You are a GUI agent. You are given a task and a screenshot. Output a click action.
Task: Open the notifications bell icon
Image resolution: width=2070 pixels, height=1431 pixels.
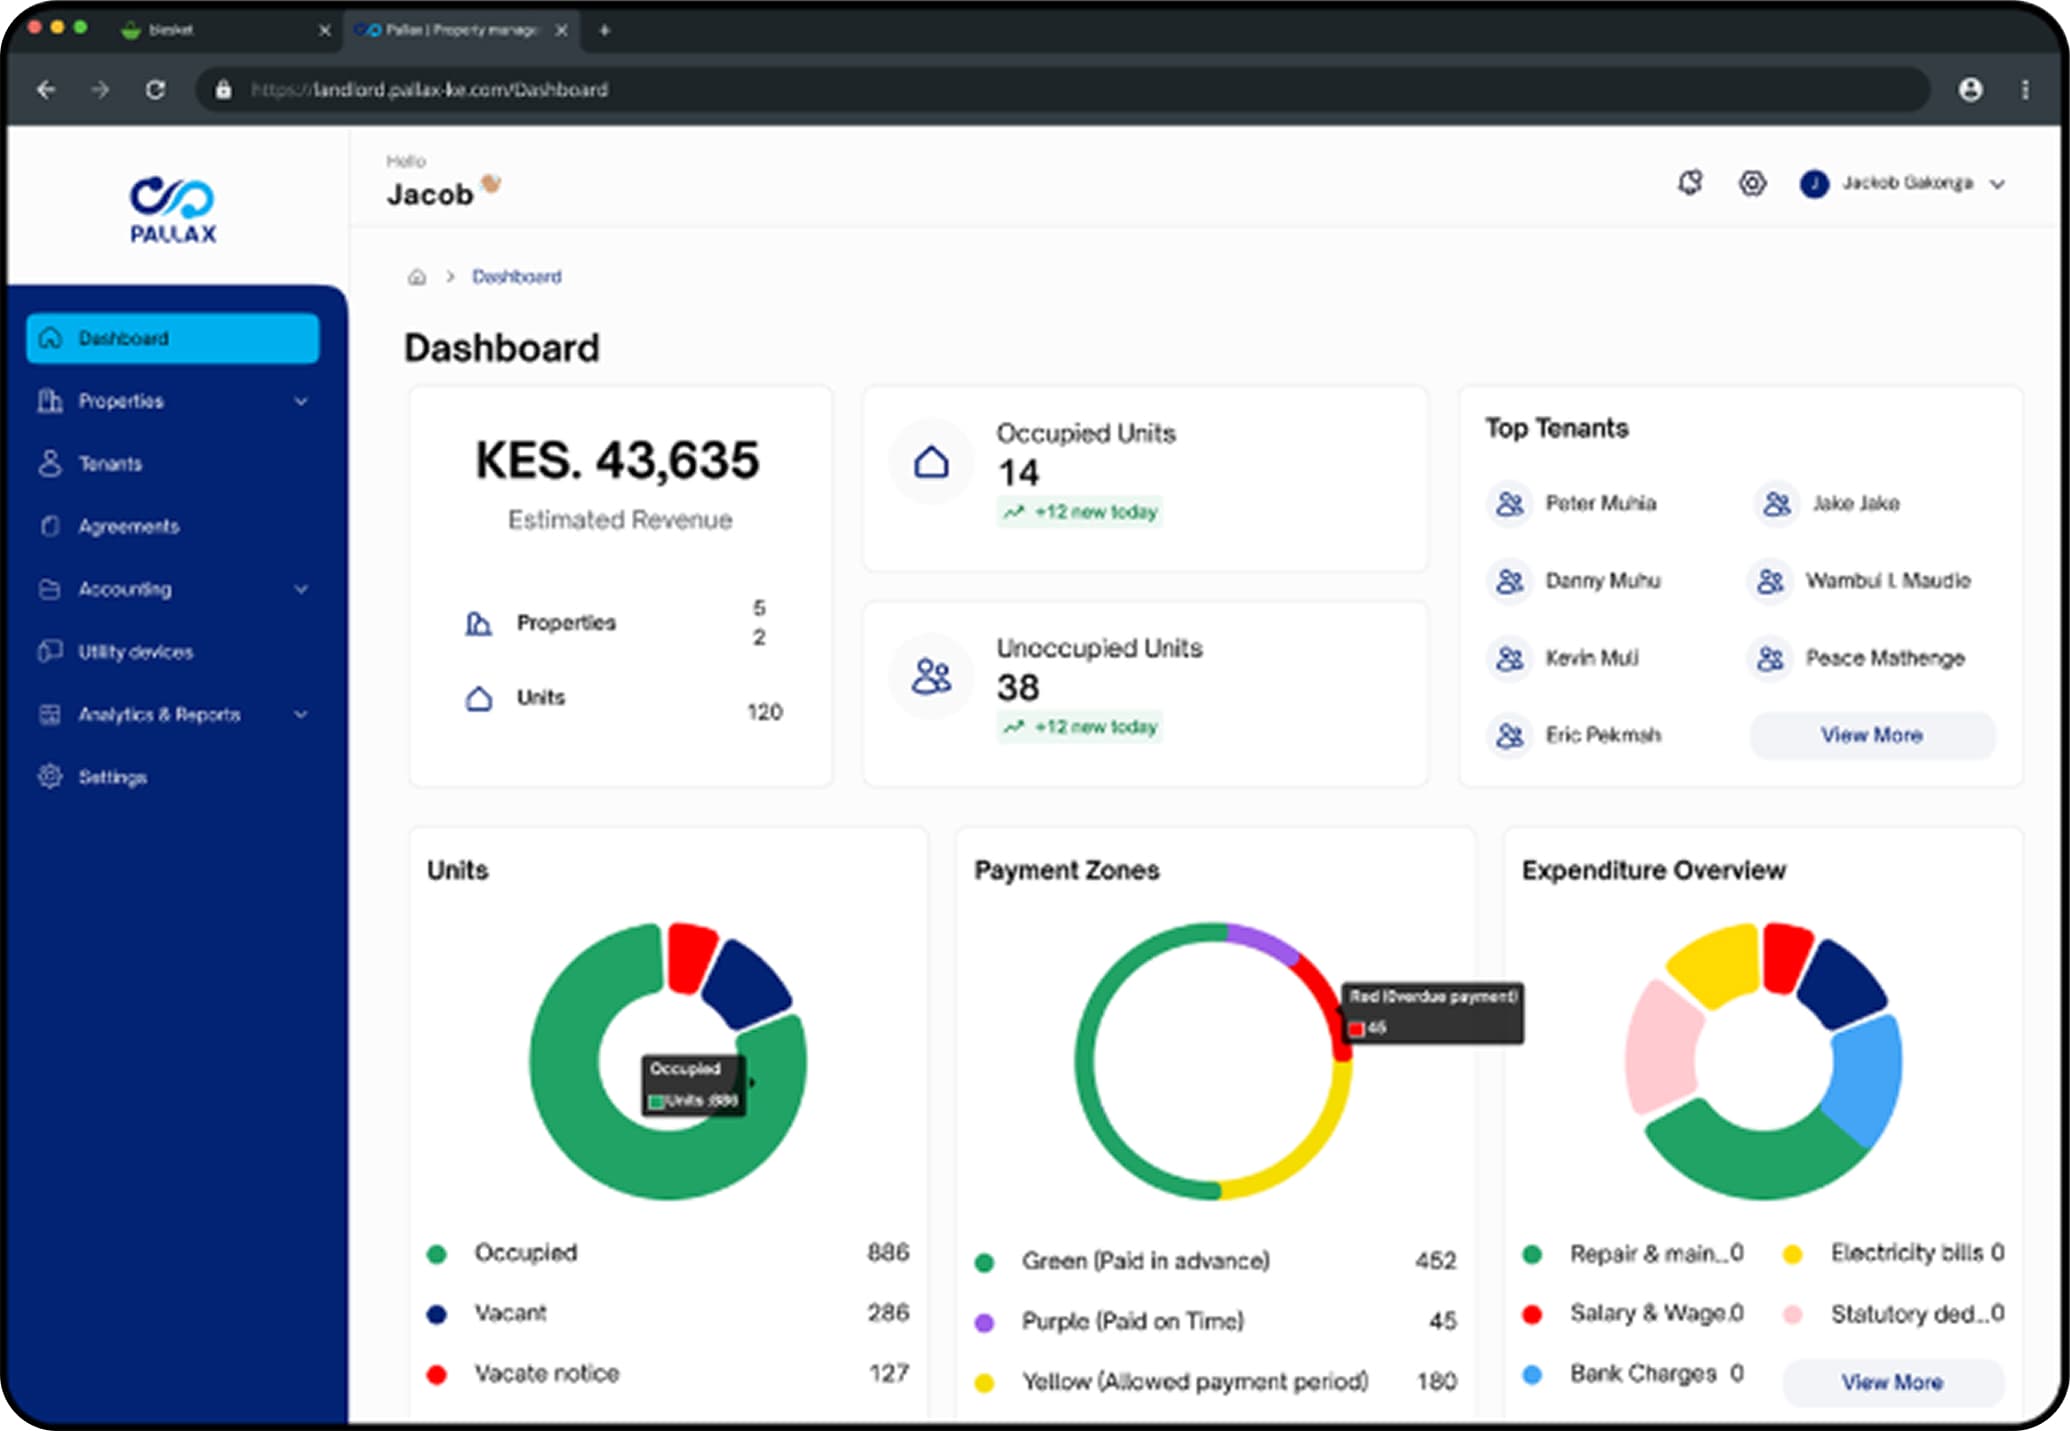coord(1690,183)
